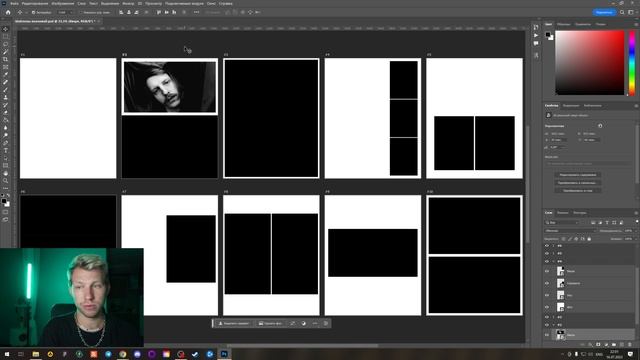The image size is (640, 360).
Task: Open the workspace switcher at top right
Action: pos(631,12)
